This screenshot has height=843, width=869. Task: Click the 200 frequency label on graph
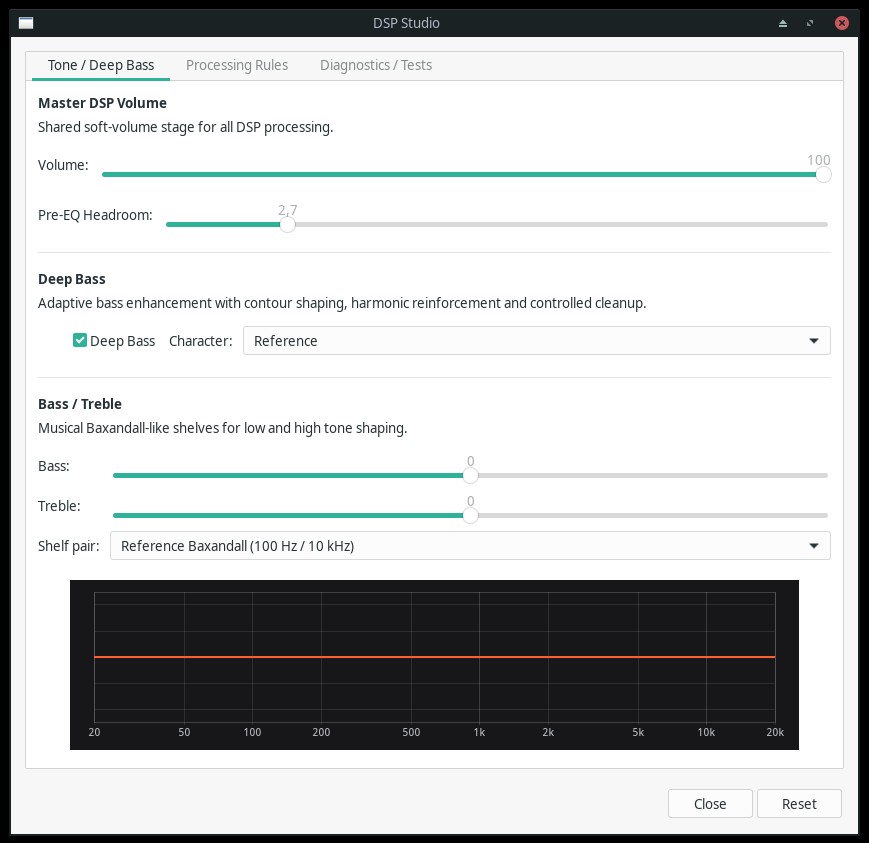pos(321,732)
